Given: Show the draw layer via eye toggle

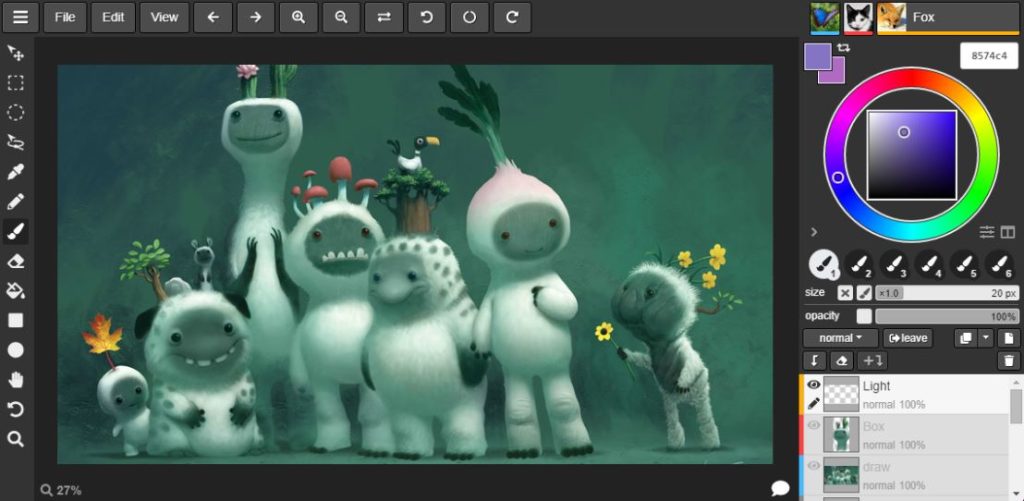Looking at the screenshot, I should pos(813,466).
